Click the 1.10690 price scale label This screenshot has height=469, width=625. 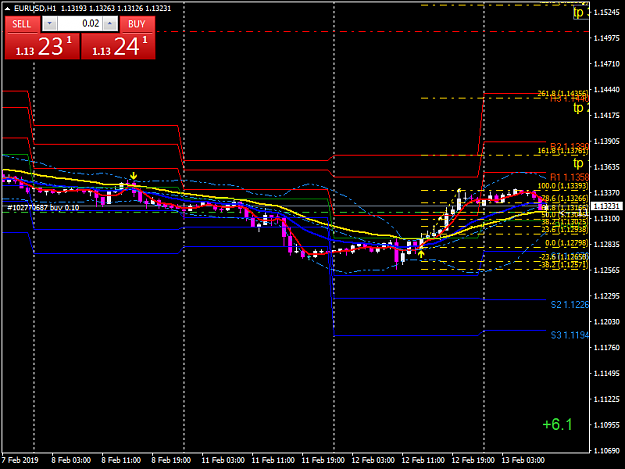[607, 451]
